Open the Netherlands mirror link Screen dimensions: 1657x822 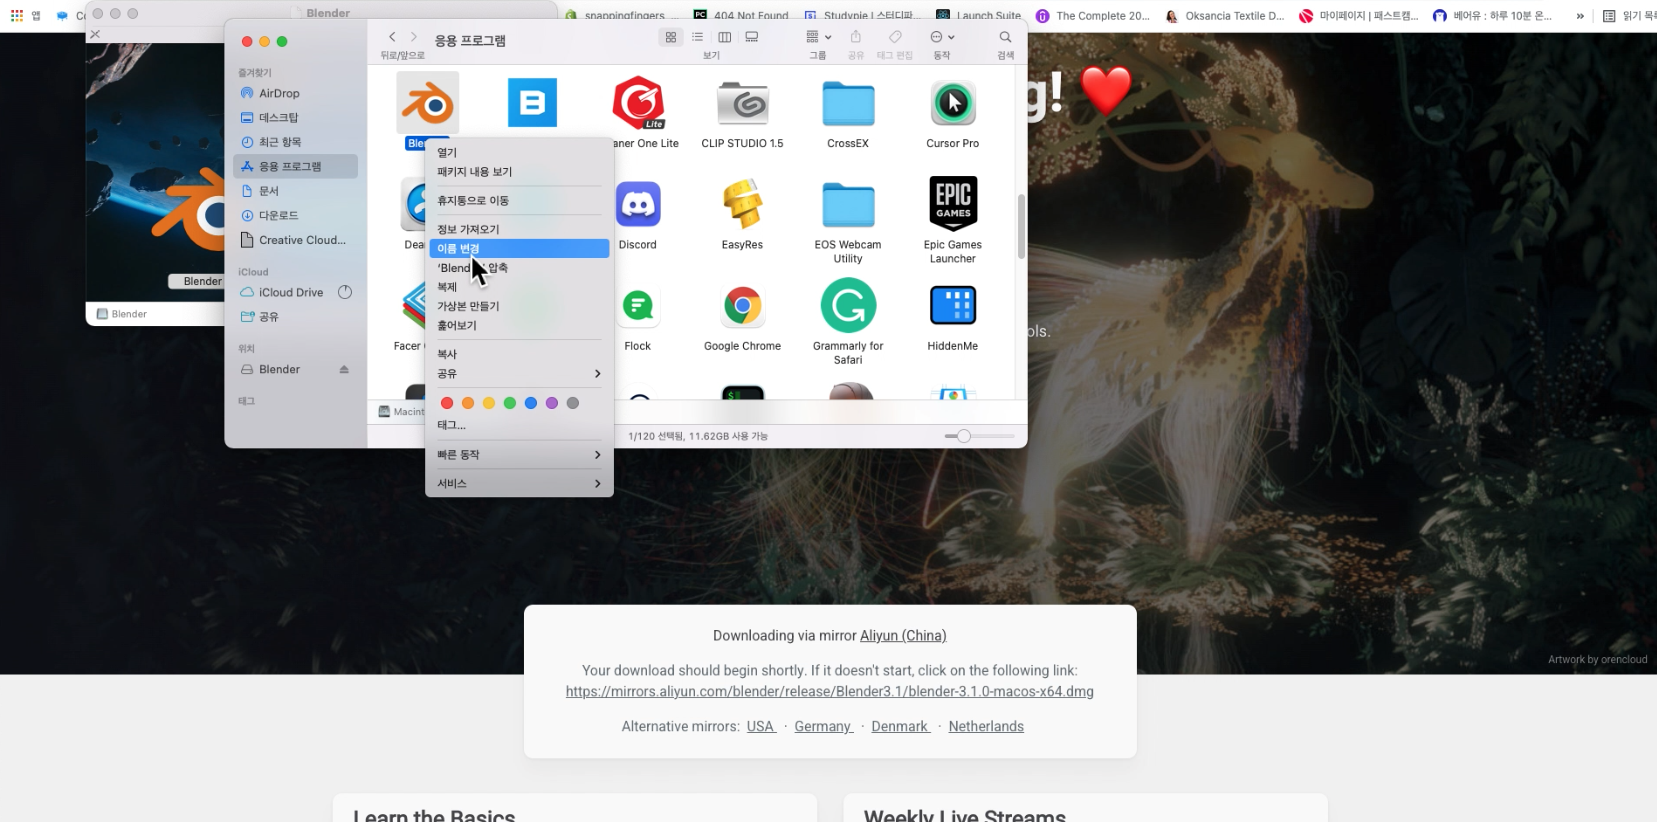tap(986, 726)
